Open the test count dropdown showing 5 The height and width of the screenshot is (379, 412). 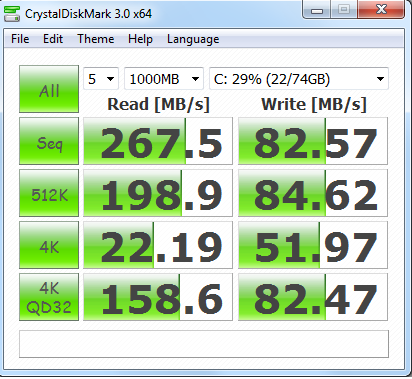[x=101, y=79]
